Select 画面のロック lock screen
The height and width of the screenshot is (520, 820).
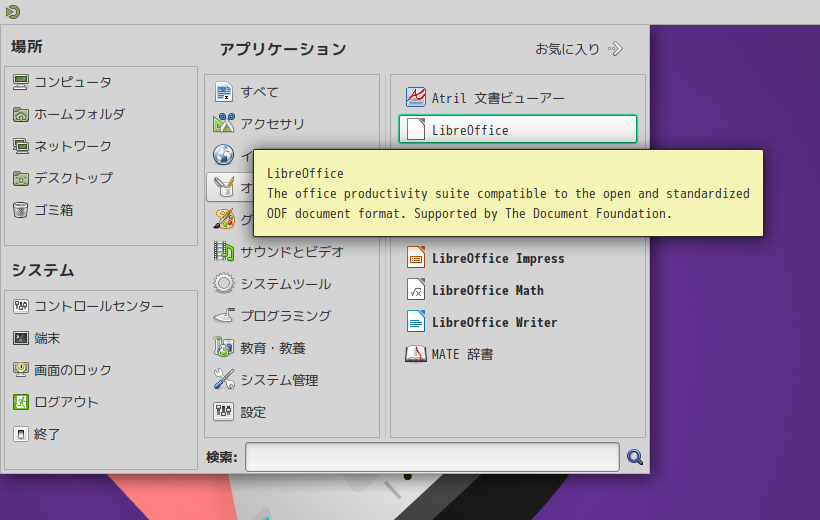[x=62, y=370]
